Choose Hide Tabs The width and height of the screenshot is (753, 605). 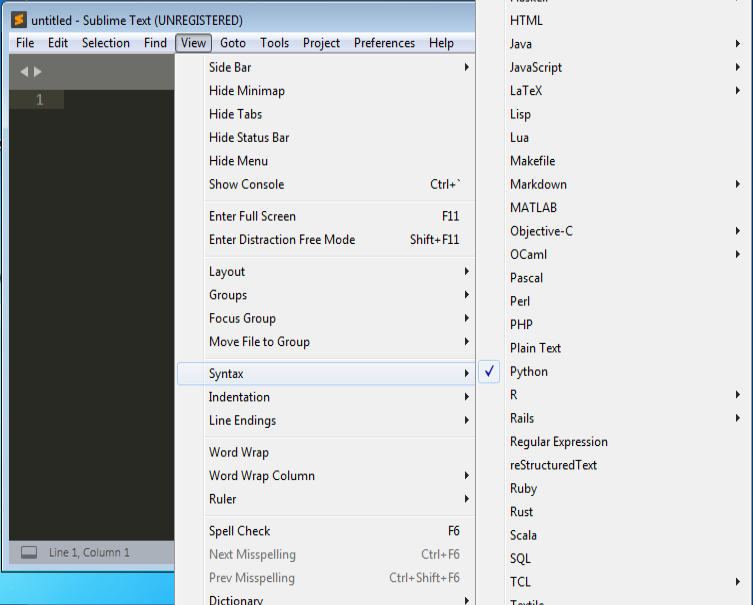(x=326, y=114)
